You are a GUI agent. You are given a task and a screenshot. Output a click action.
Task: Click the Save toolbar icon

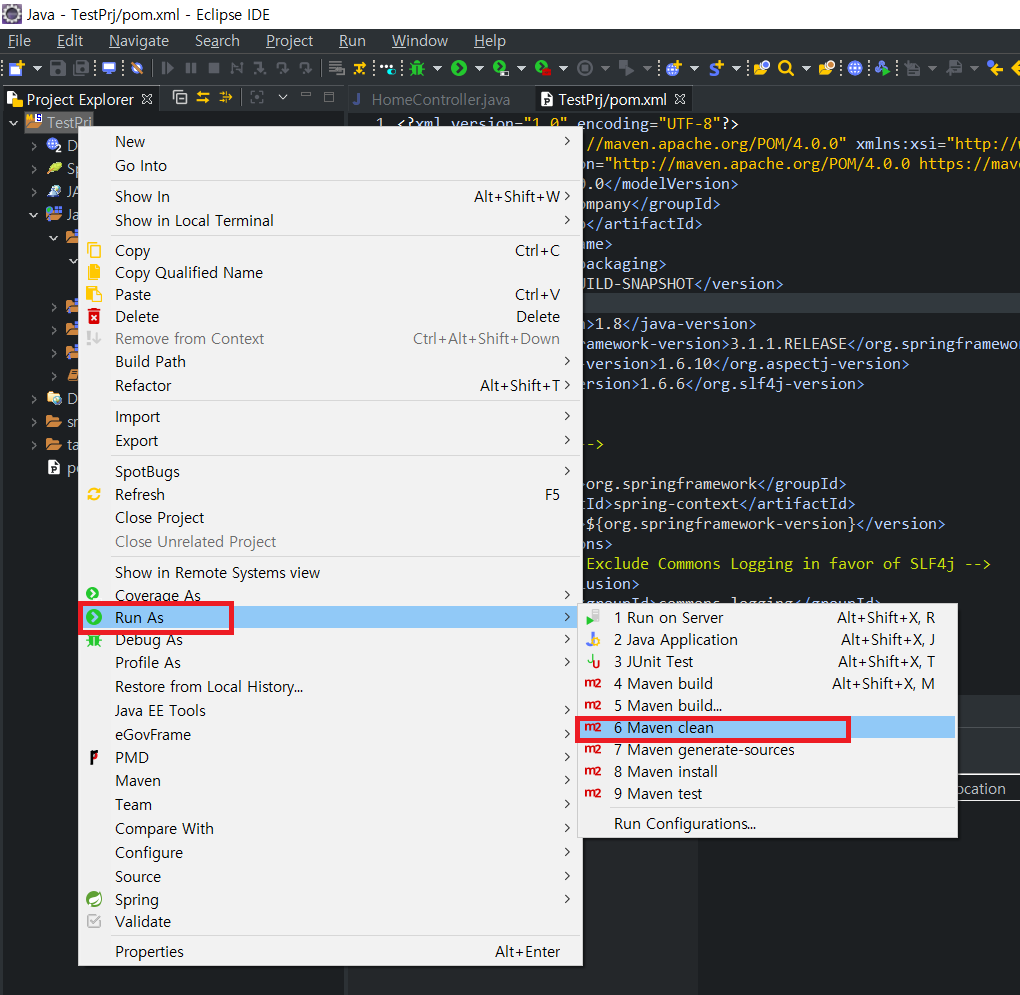[x=58, y=68]
